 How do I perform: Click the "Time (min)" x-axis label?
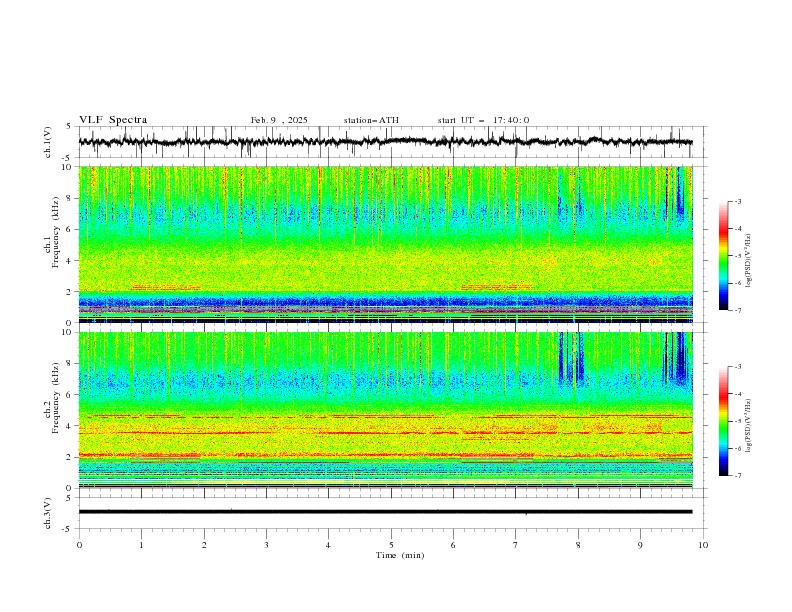click(400, 555)
